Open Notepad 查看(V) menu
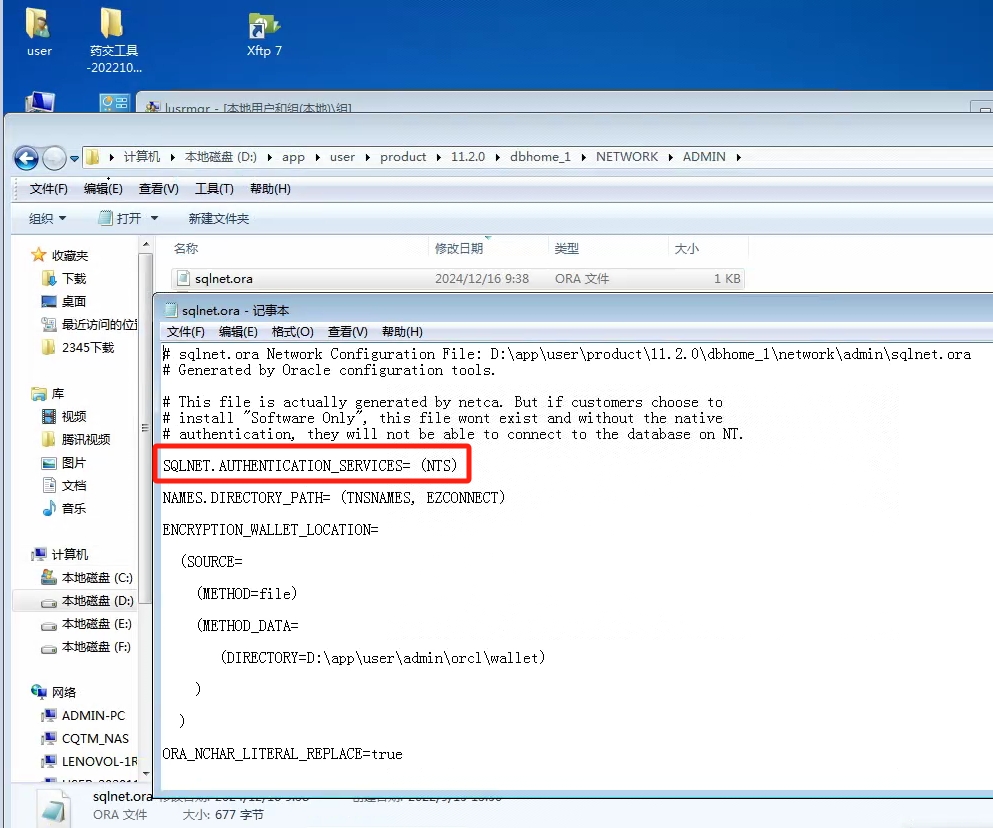Viewport: 993px width, 828px height. (x=348, y=332)
